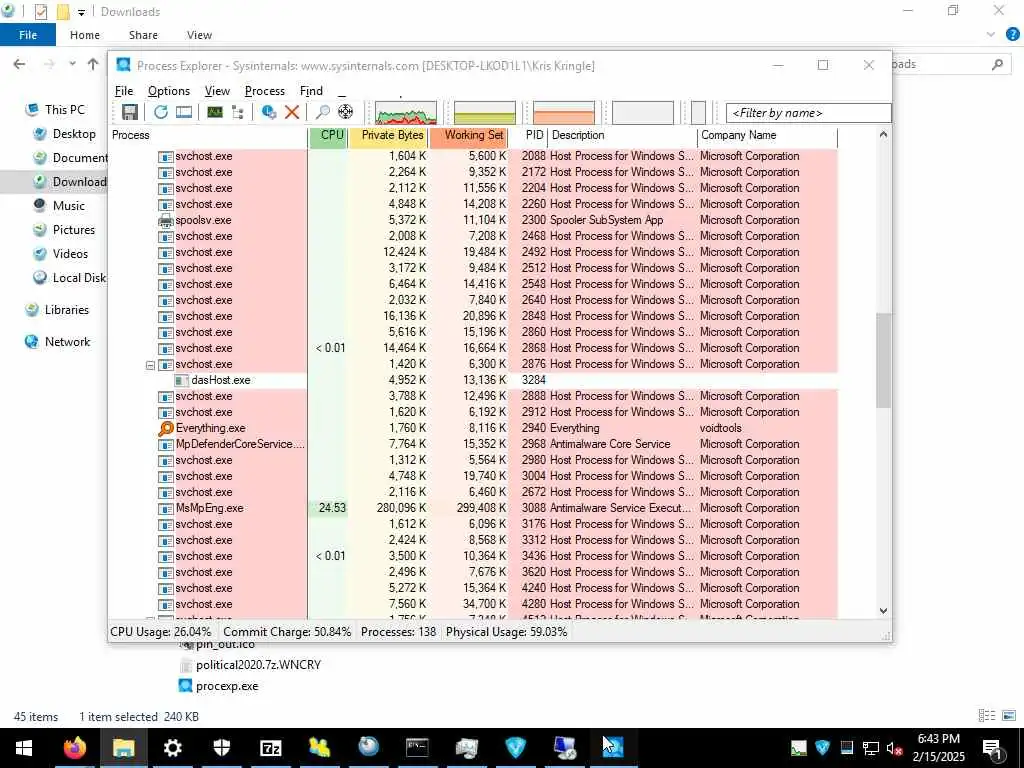
Task: Sort by the Process column header
Action: [x=208, y=135]
